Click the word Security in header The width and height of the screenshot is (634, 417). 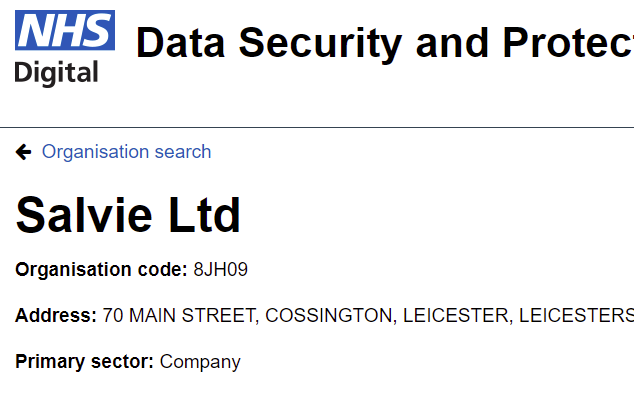point(320,43)
